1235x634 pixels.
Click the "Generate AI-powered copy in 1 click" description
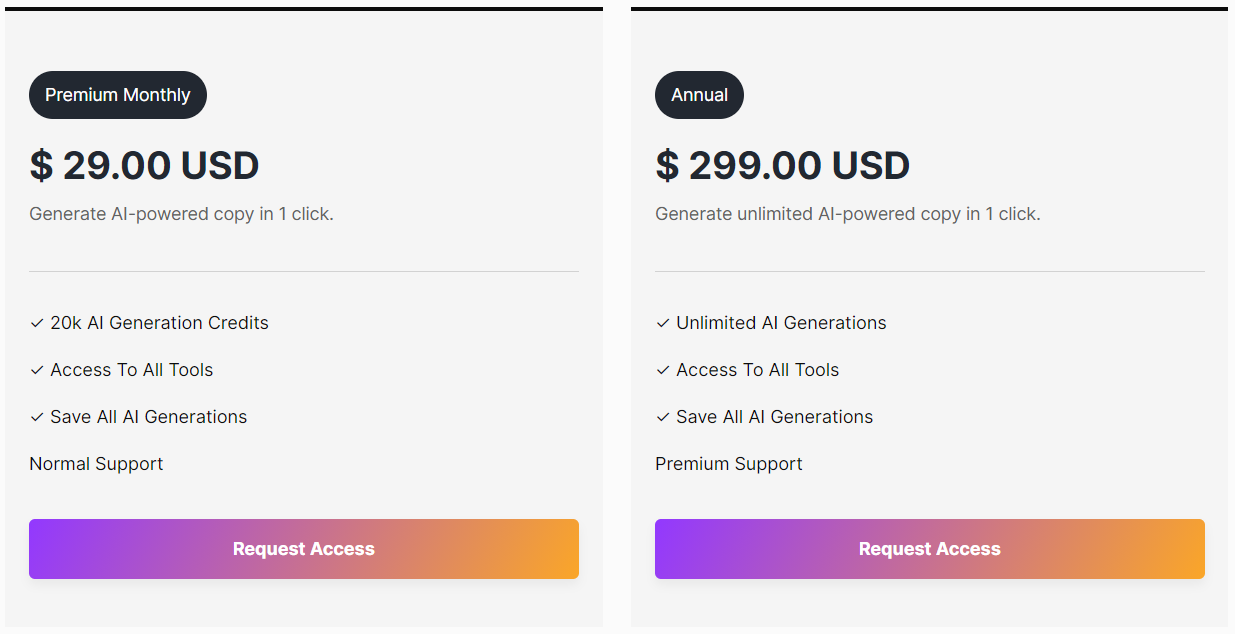181,214
